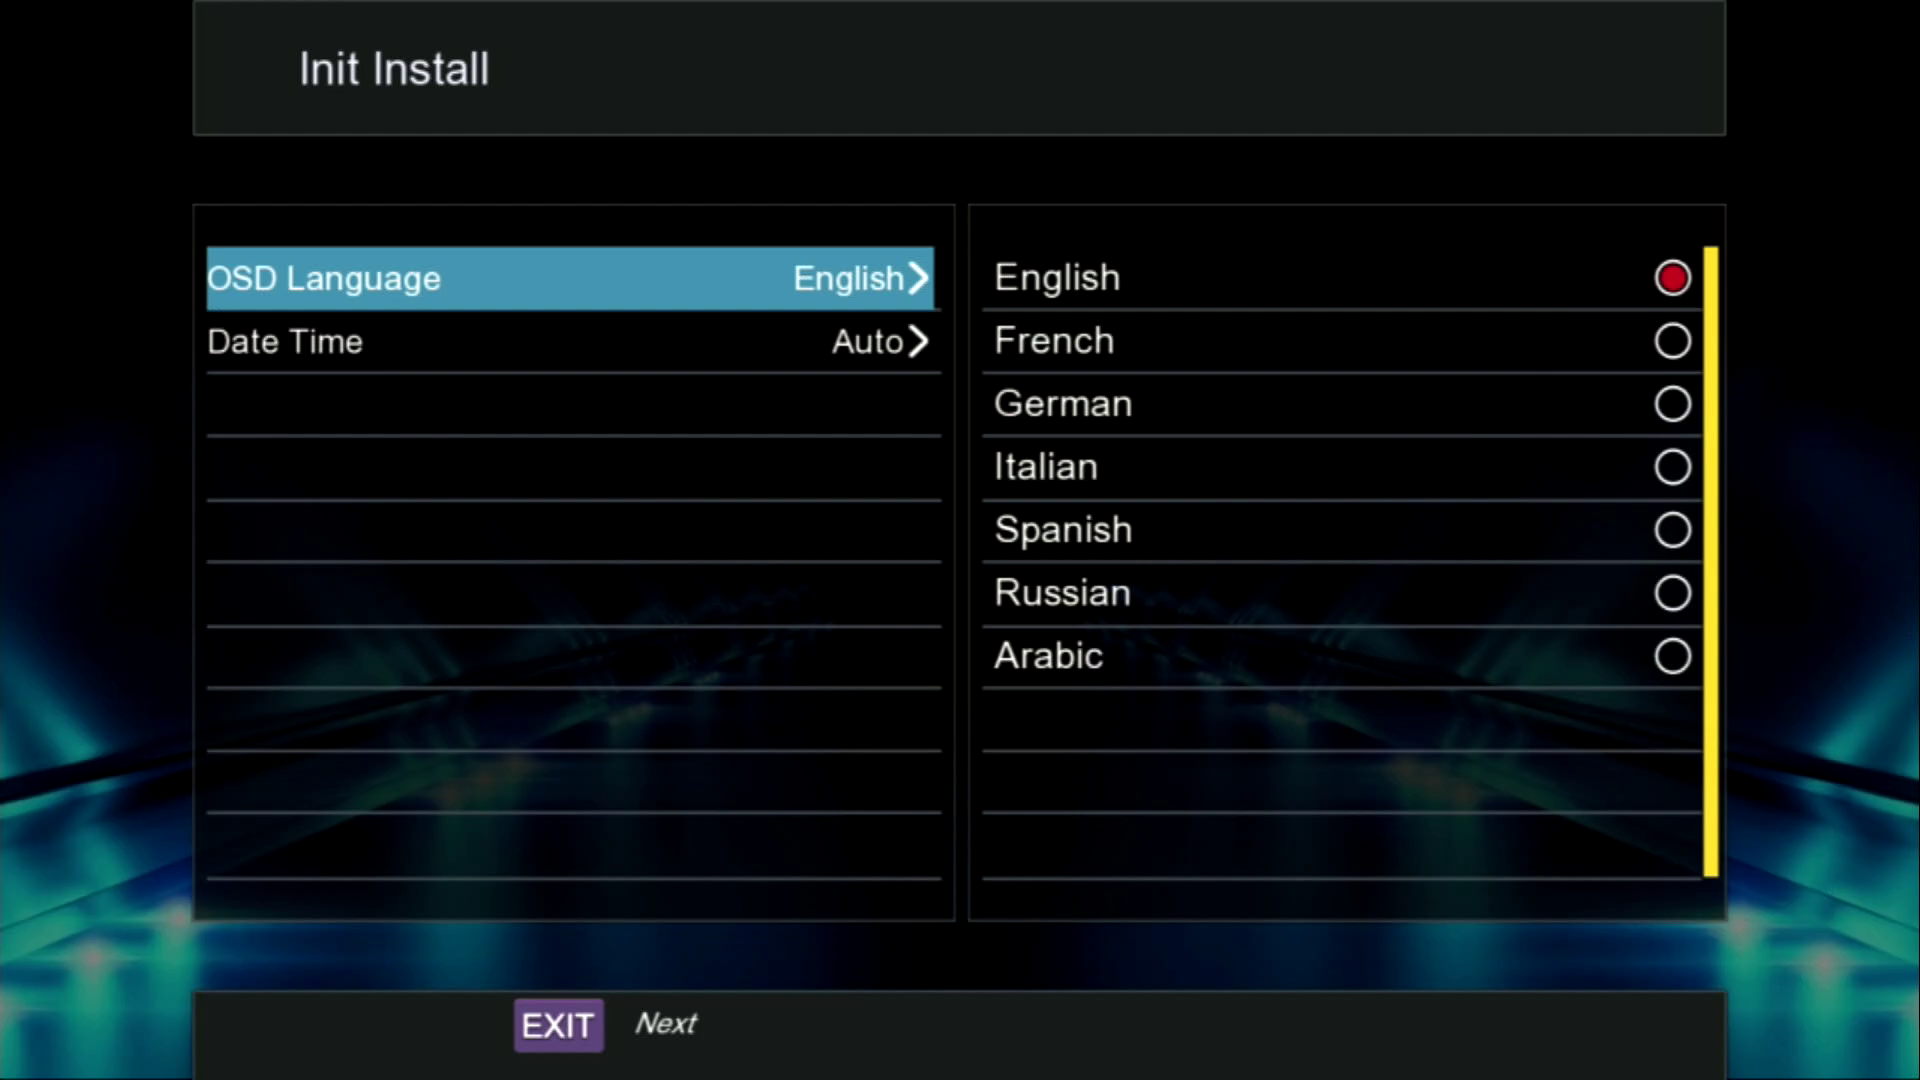Open the Date Time menu row

(570, 342)
